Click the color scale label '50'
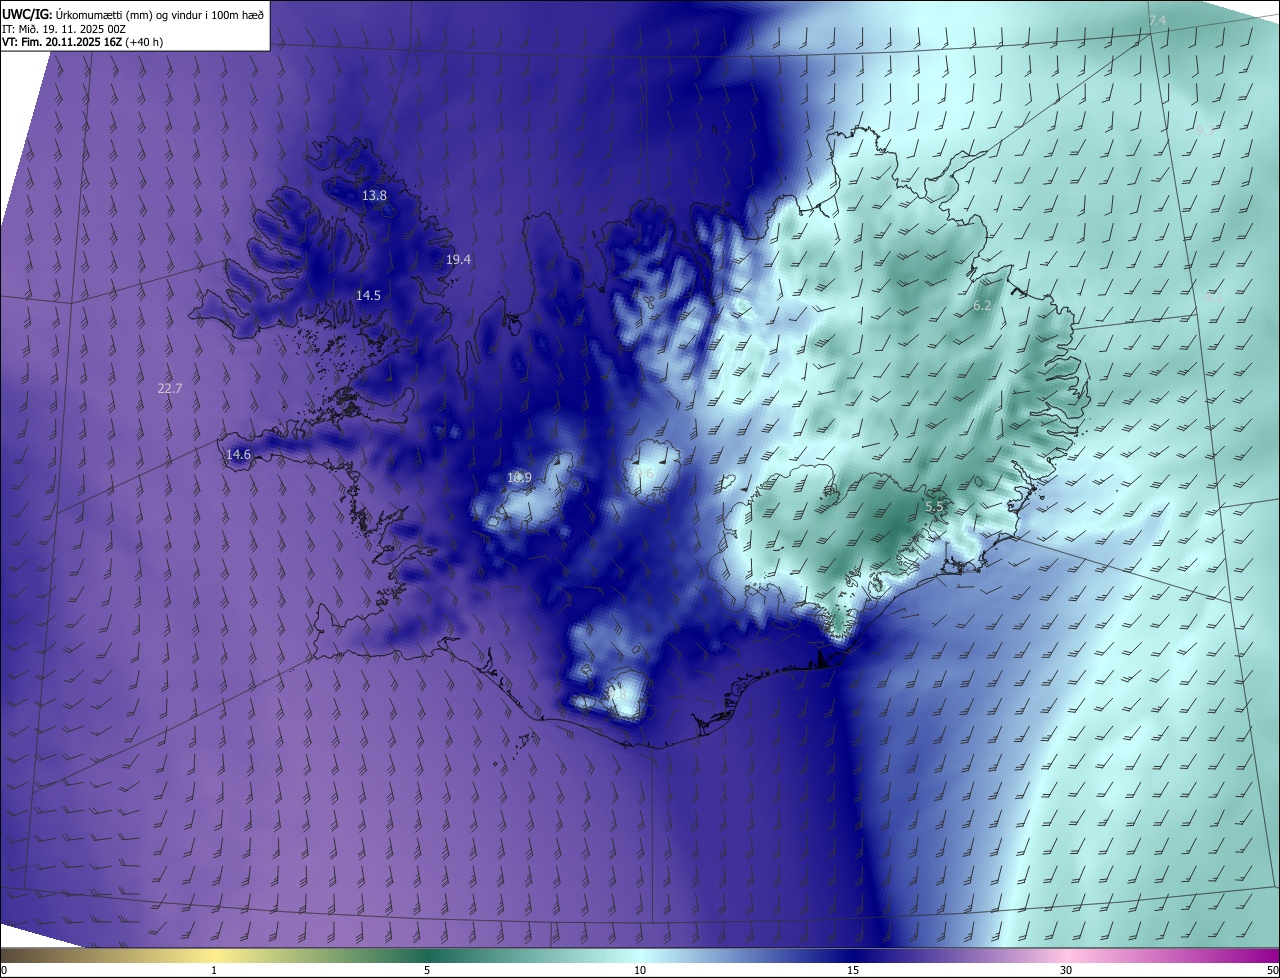 click(x=1272, y=970)
